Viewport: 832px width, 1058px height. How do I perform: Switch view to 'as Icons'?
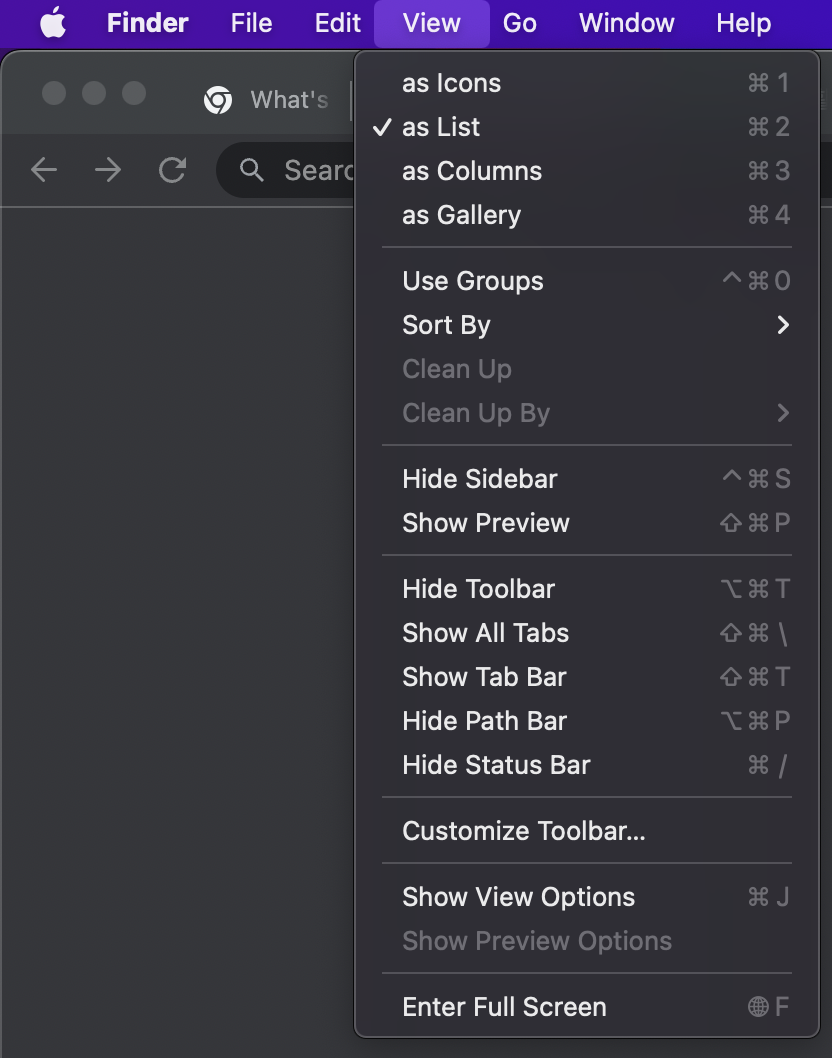point(451,83)
